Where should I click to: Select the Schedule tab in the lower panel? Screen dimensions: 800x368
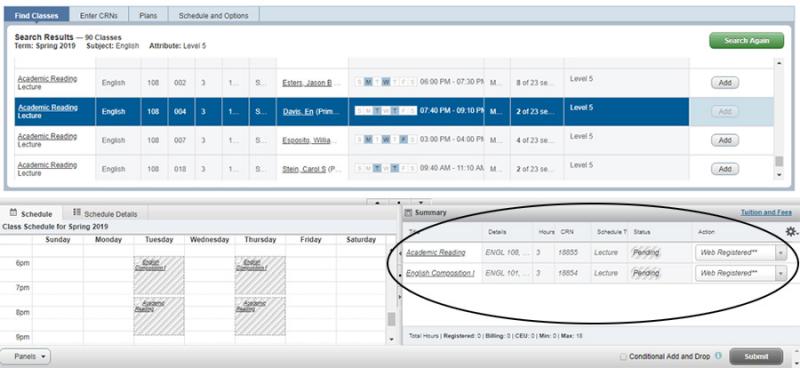[31, 213]
